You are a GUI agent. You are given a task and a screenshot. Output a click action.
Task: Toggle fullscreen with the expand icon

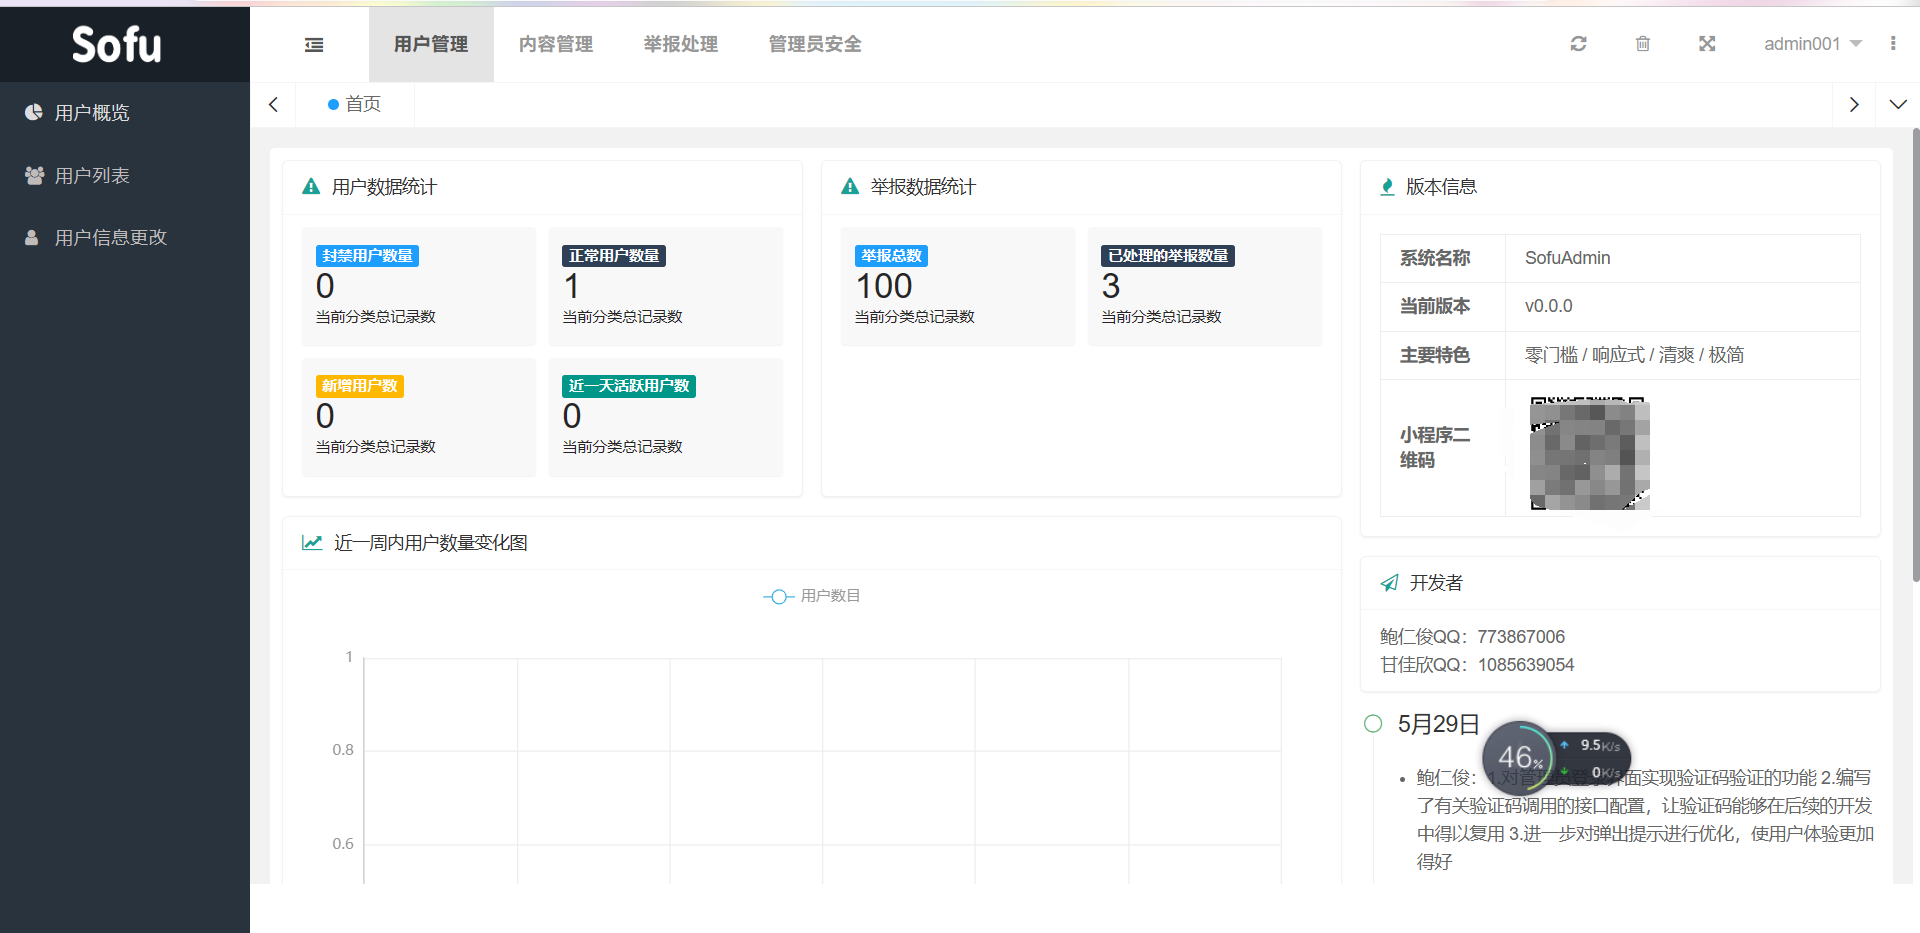click(x=1707, y=44)
